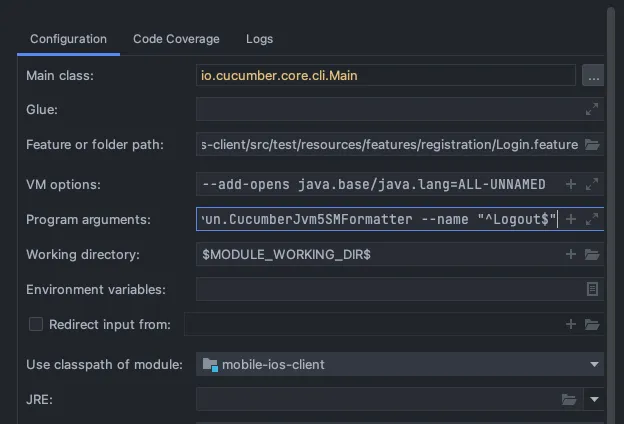Open the Logs tab

pos(259,39)
